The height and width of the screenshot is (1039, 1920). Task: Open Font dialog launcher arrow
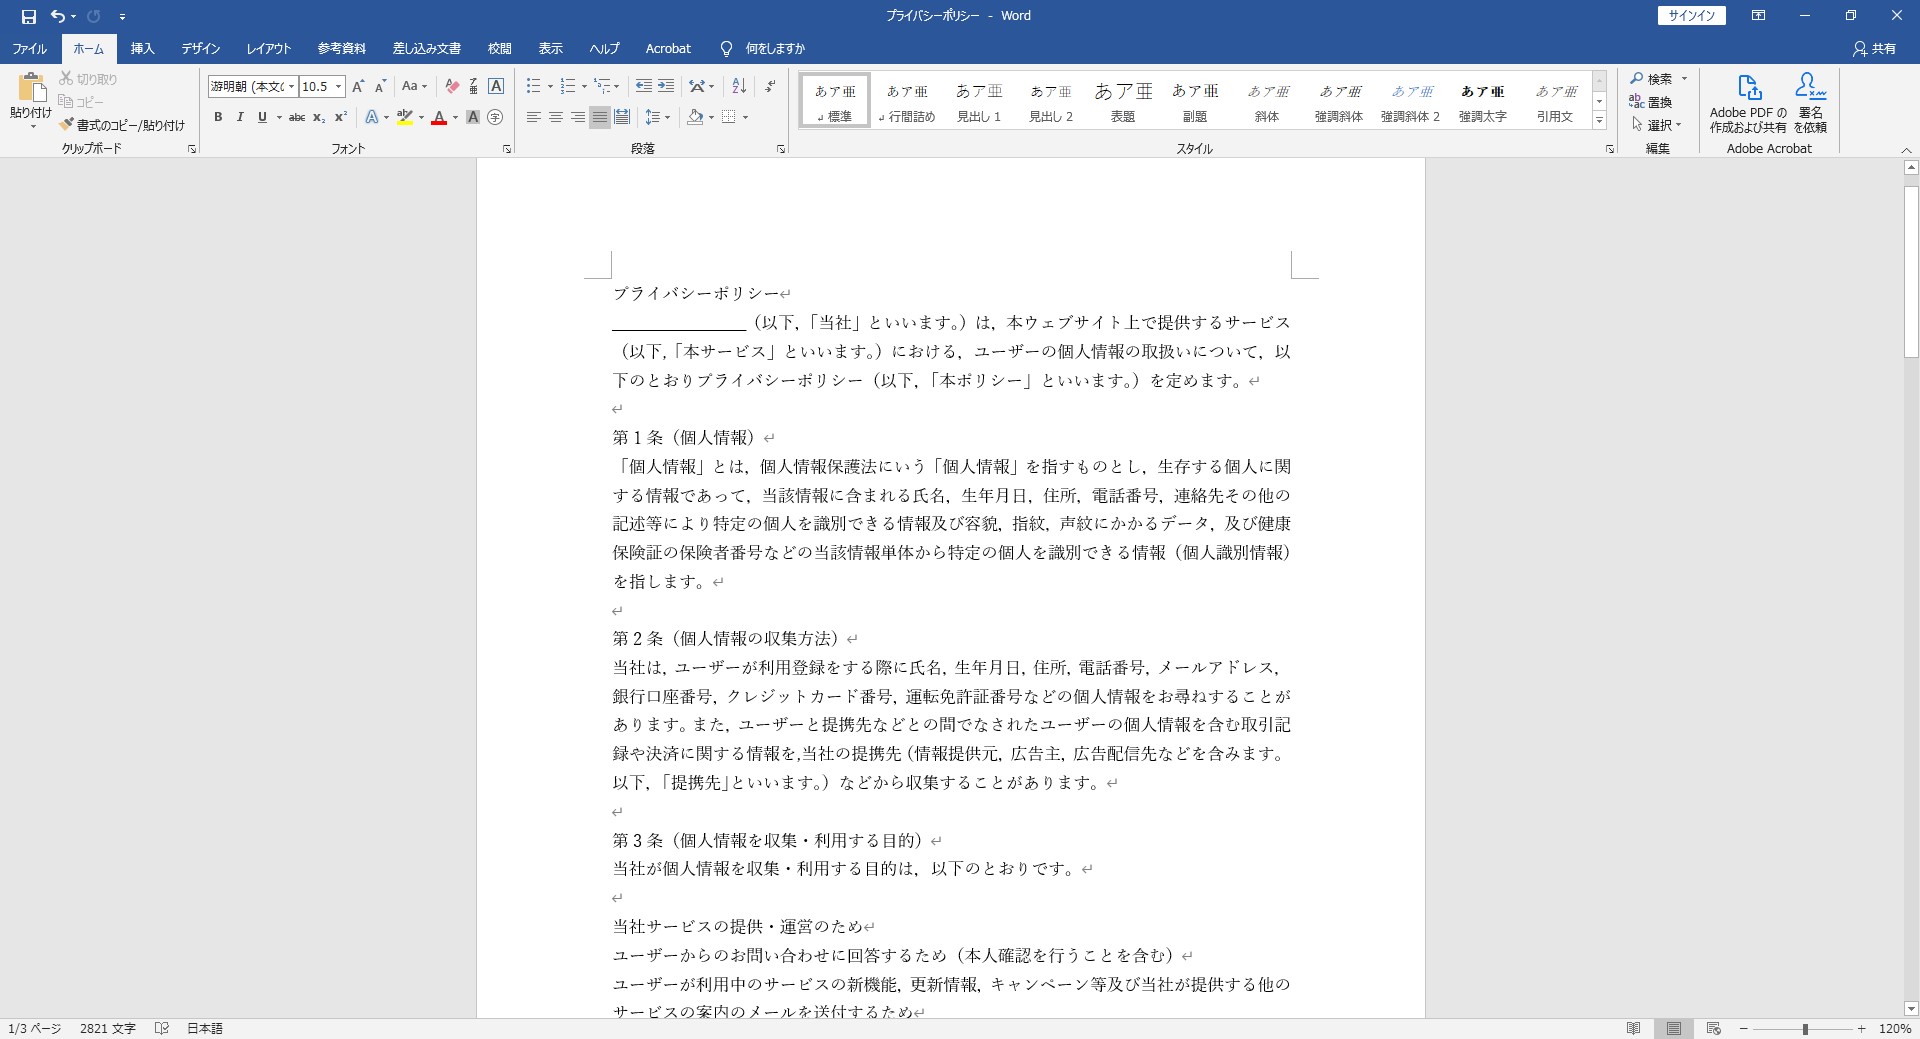[507, 149]
